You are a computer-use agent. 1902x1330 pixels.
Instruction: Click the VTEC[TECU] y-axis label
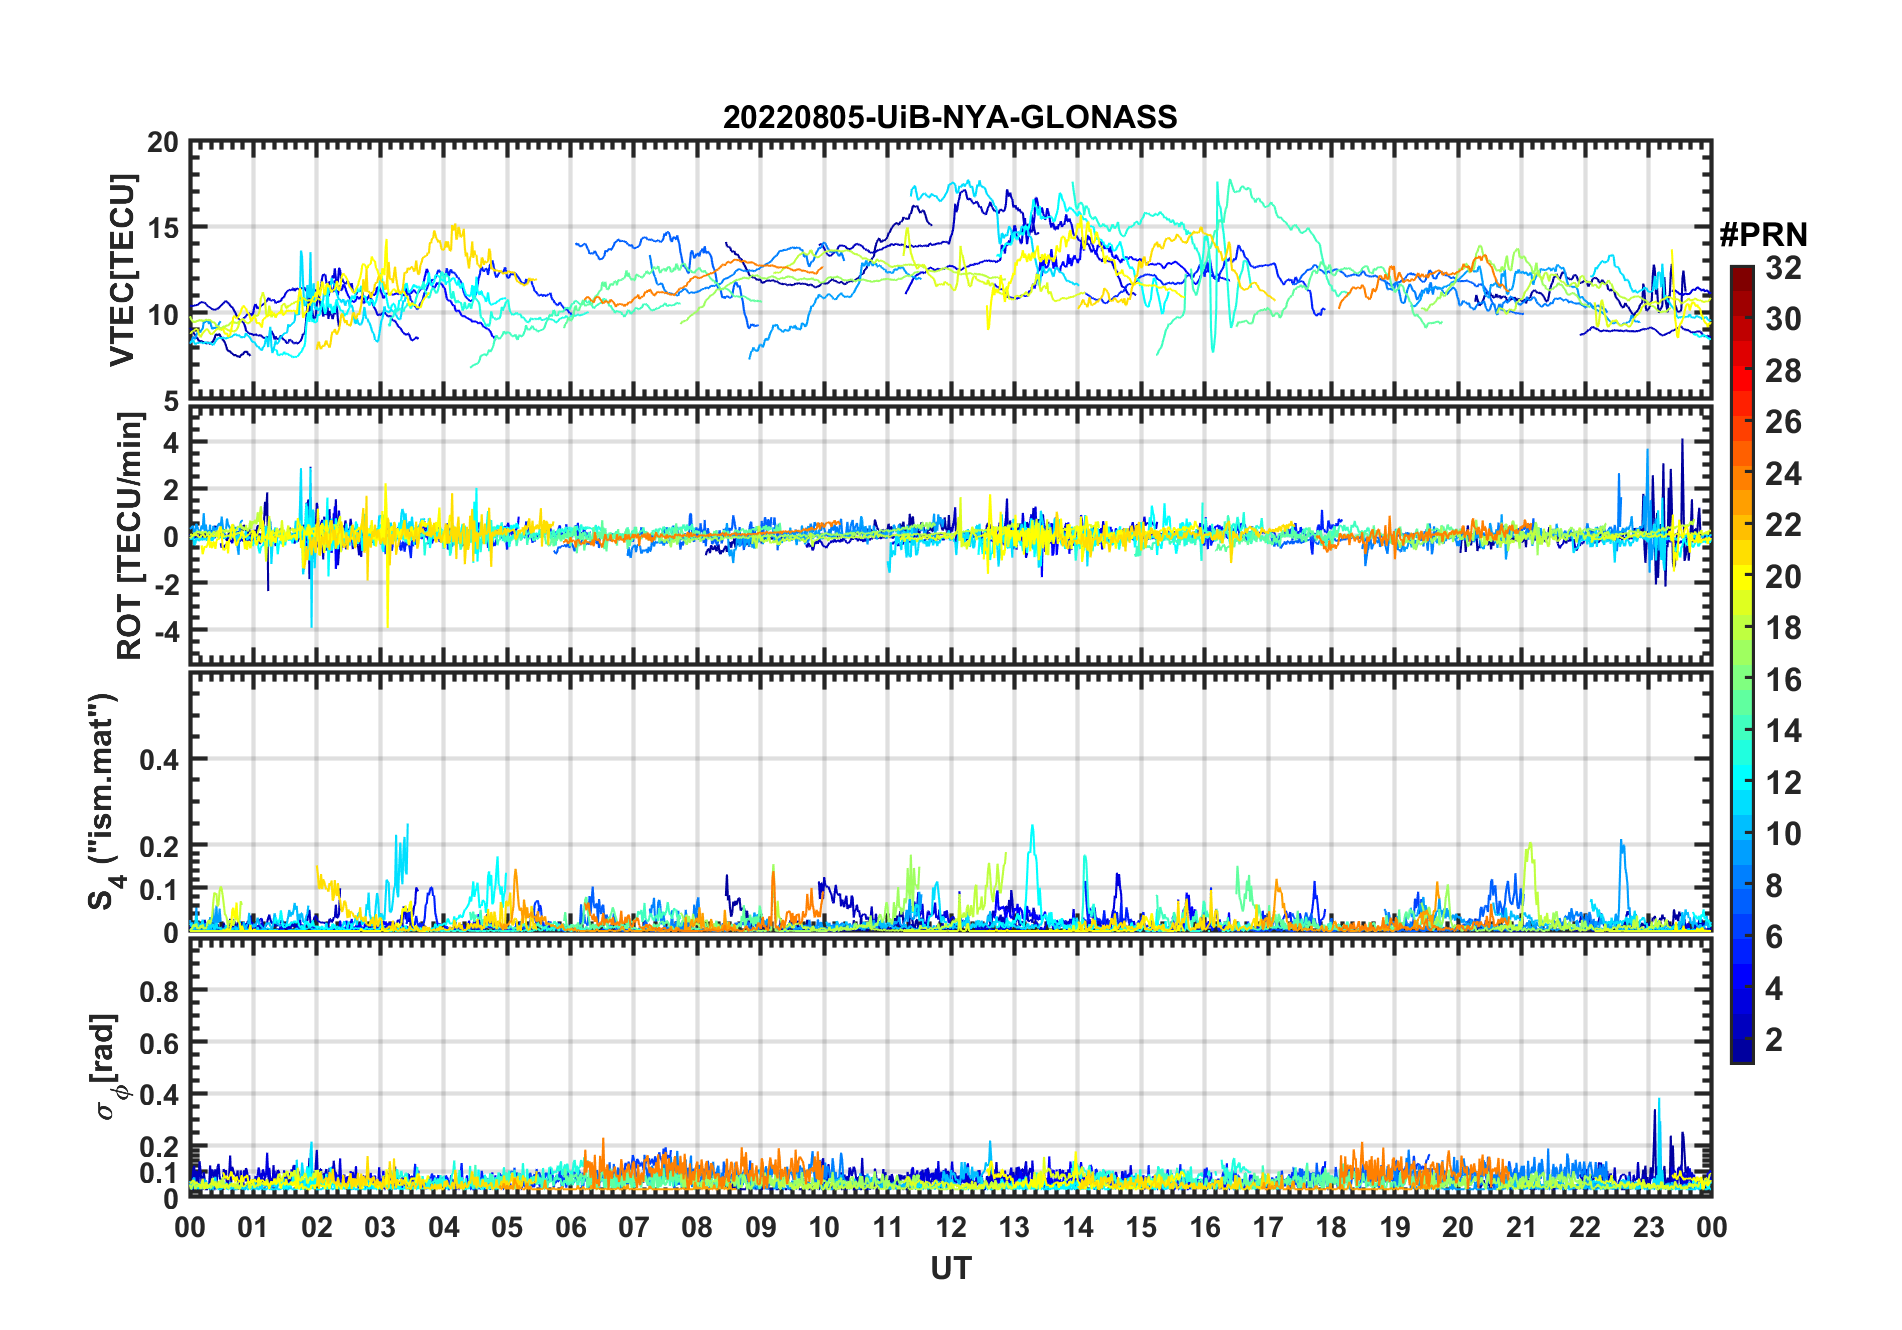[x=123, y=270]
